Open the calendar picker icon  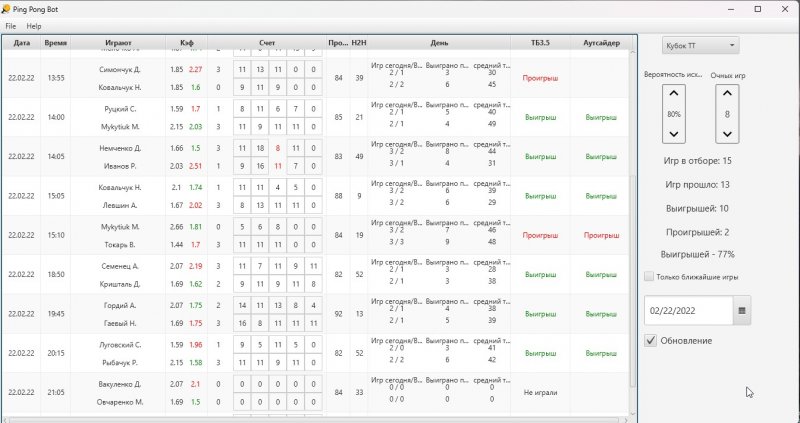(742, 311)
